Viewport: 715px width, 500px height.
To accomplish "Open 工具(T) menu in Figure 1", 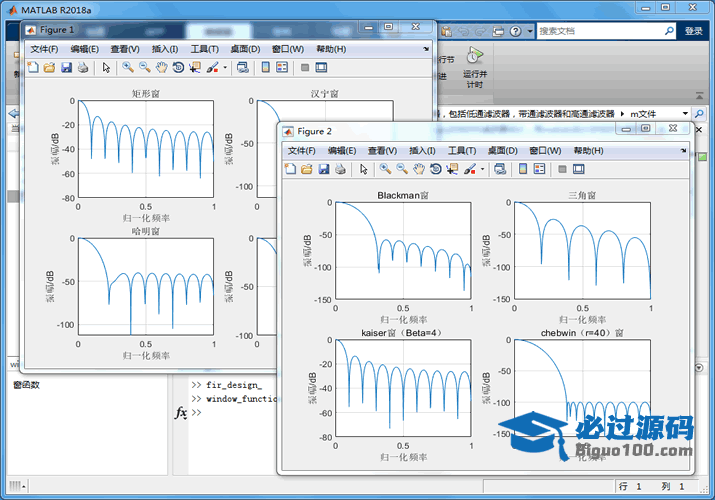I will pyautogui.click(x=204, y=49).
